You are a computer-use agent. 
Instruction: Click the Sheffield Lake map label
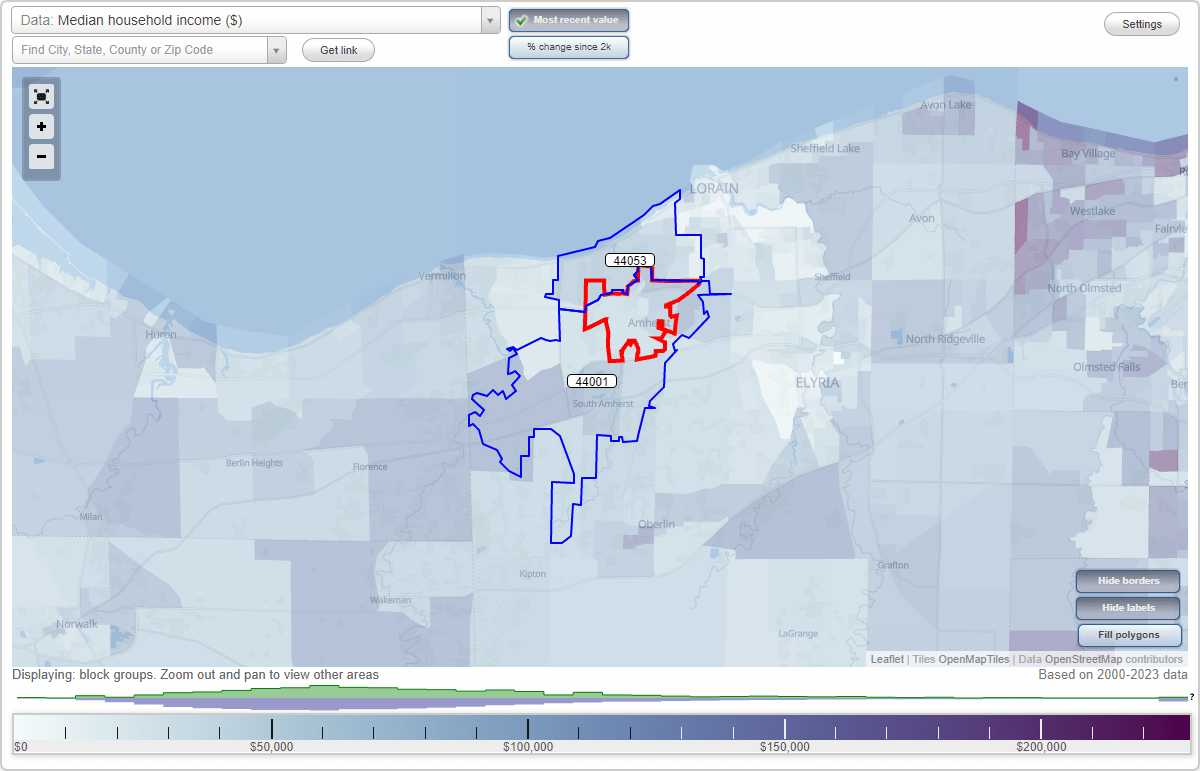tap(825, 148)
